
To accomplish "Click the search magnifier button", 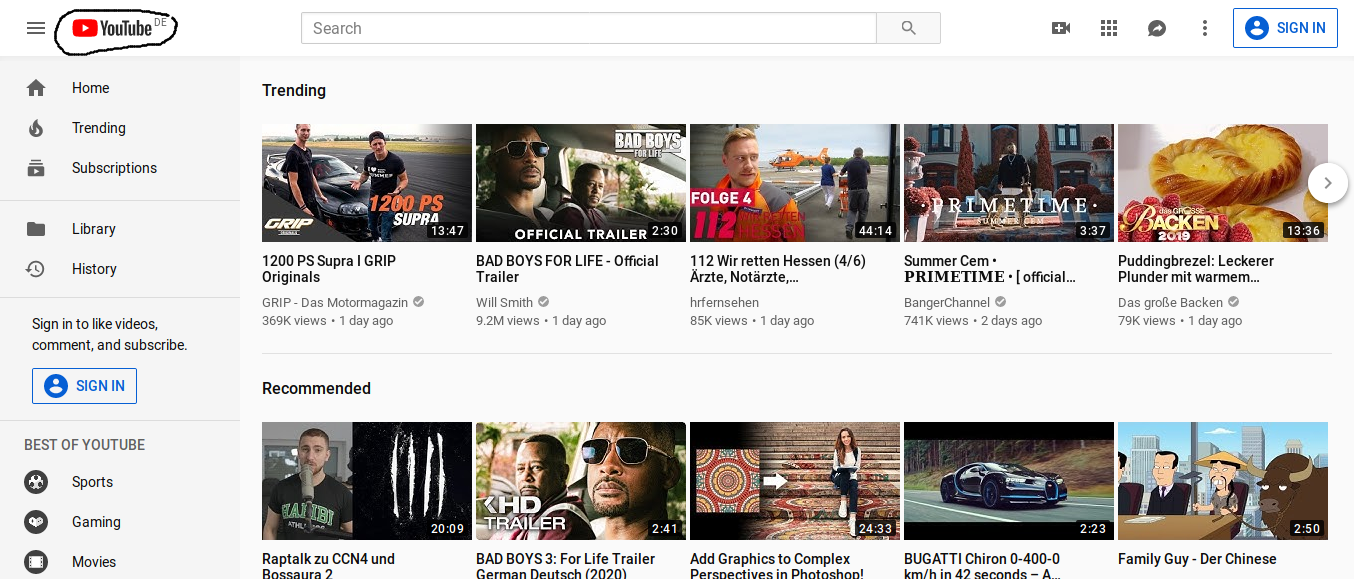I will pyautogui.click(x=908, y=28).
